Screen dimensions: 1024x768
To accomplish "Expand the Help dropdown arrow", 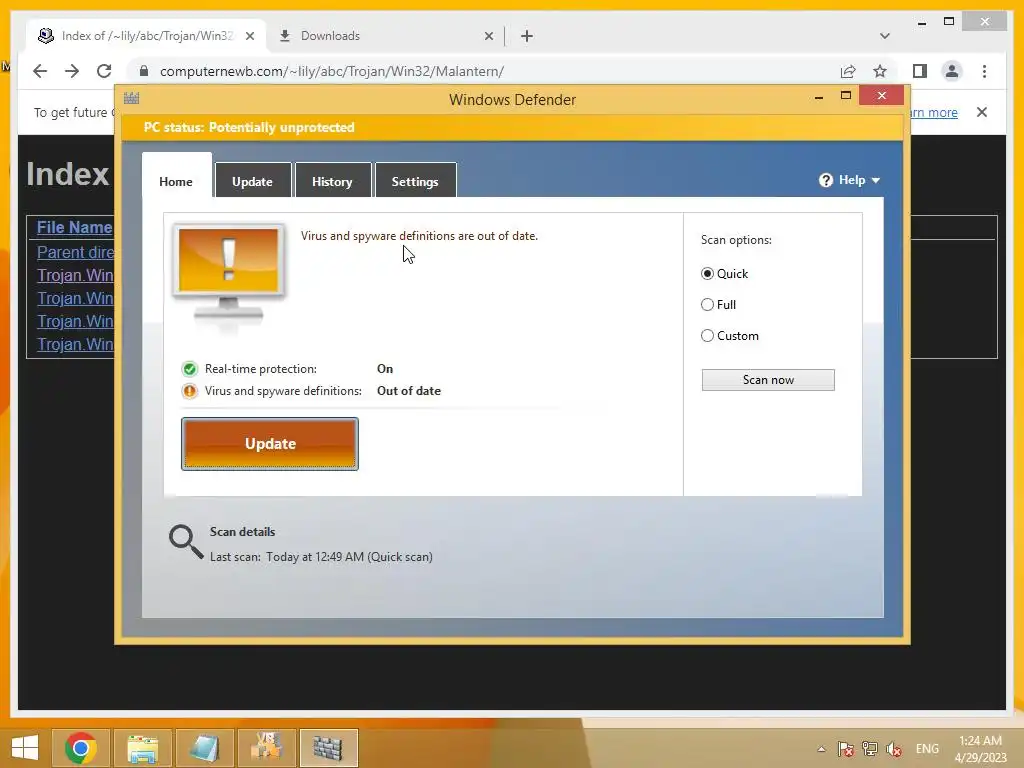I will pos(876,181).
